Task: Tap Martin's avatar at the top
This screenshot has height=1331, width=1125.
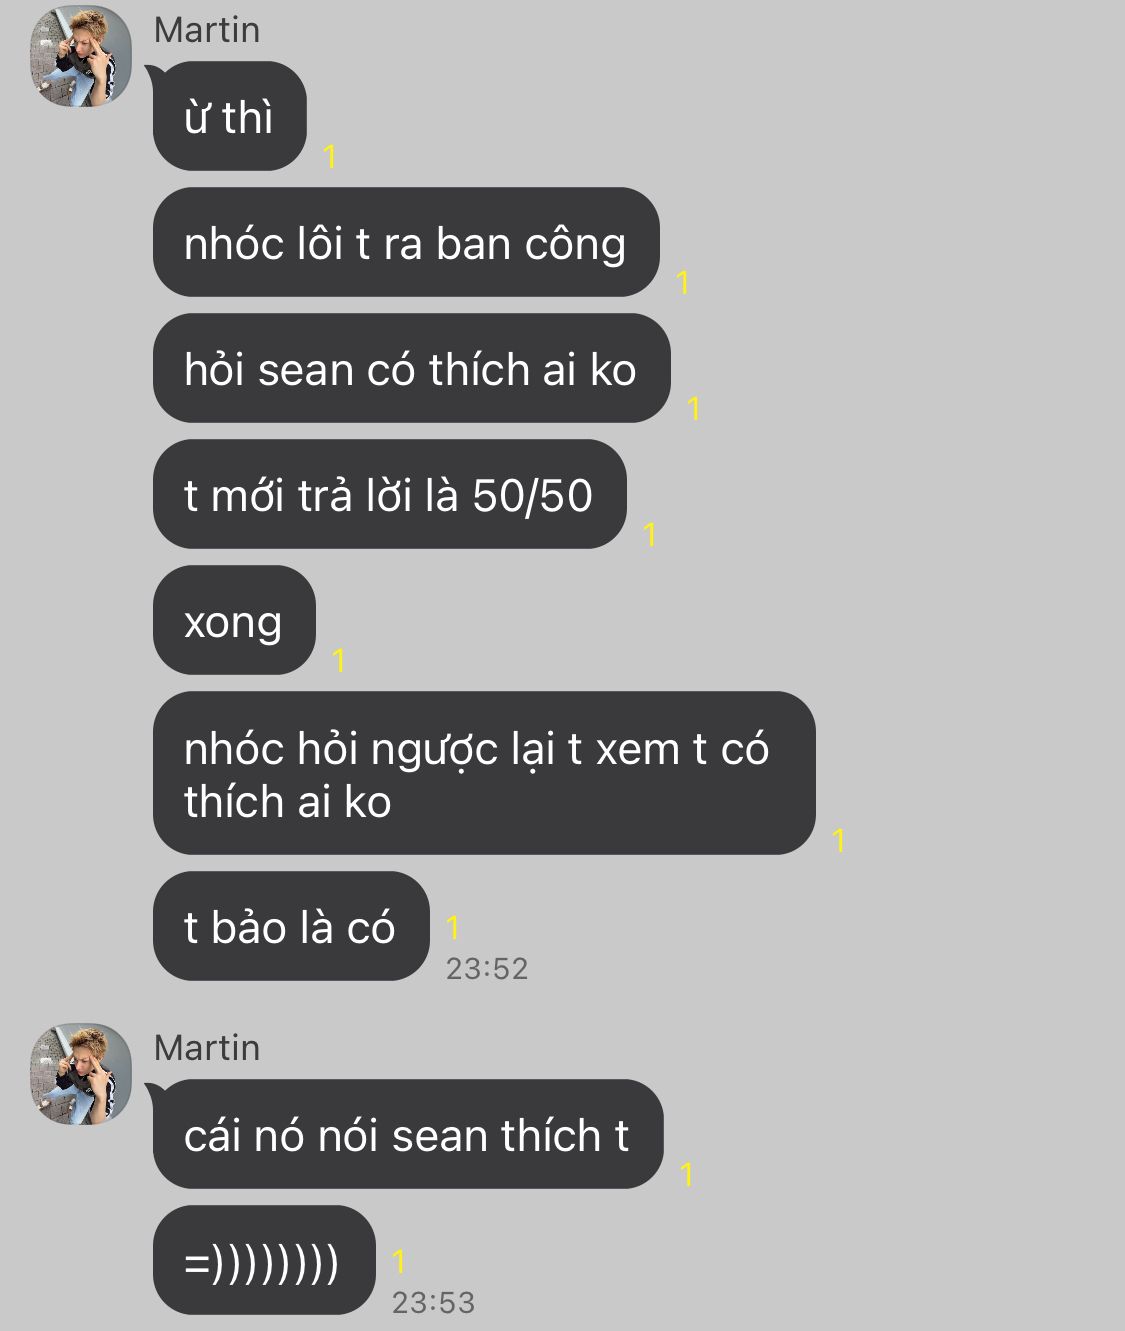Action: [81, 56]
